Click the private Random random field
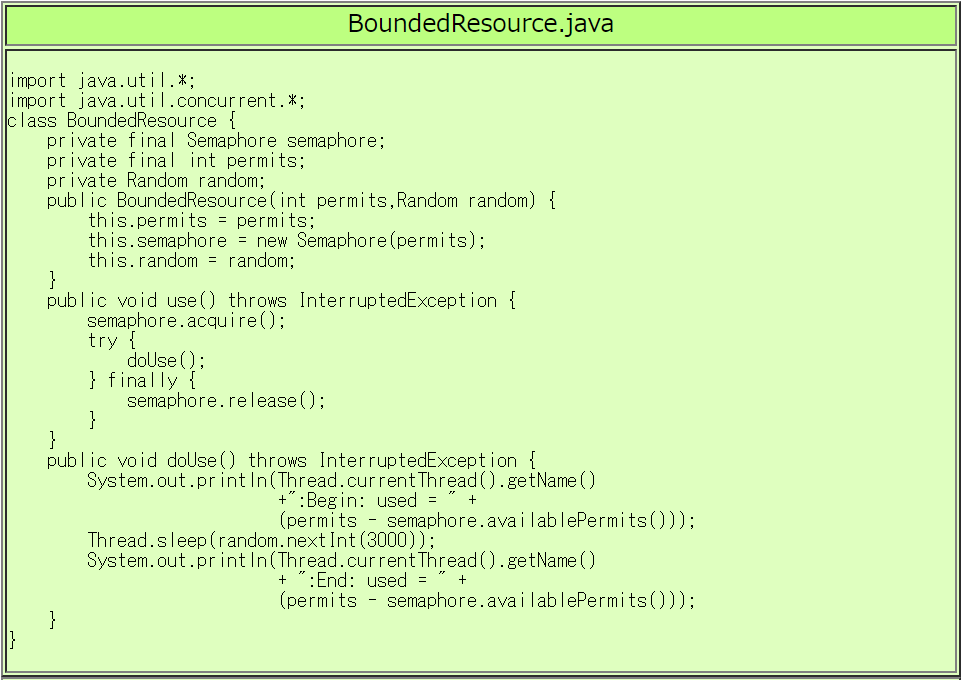This screenshot has height=680, width=963. [156, 181]
